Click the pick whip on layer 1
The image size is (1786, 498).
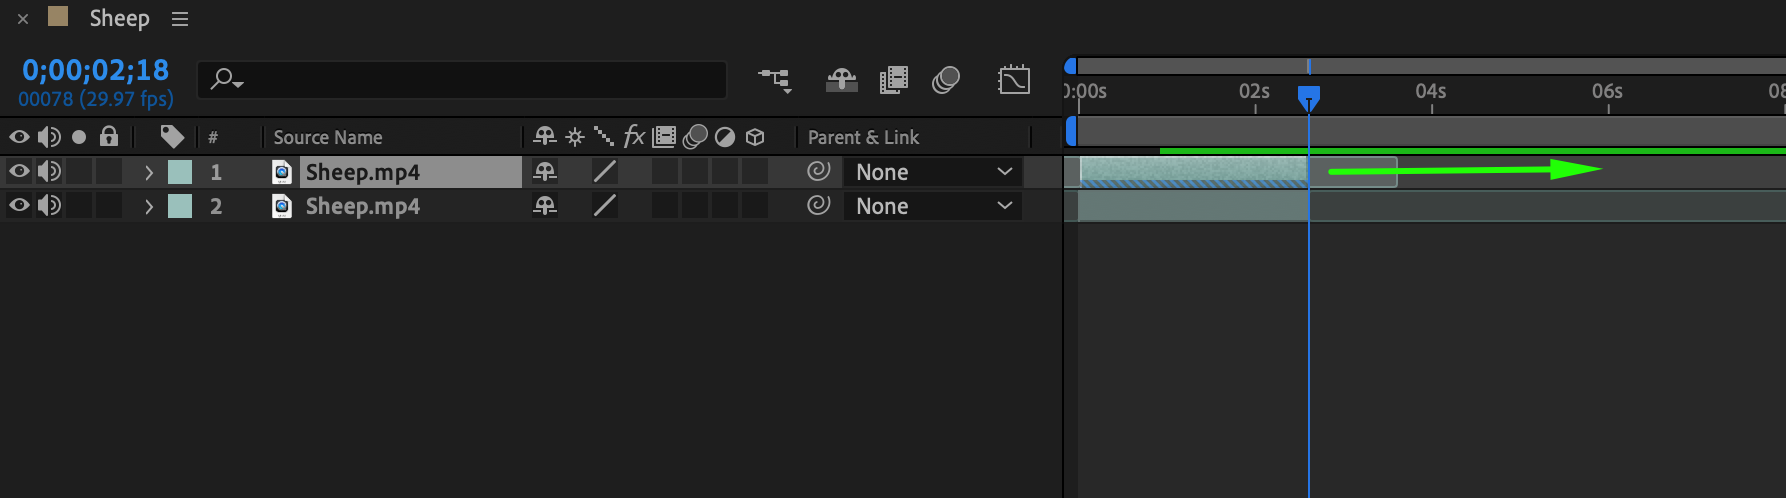coord(818,172)
